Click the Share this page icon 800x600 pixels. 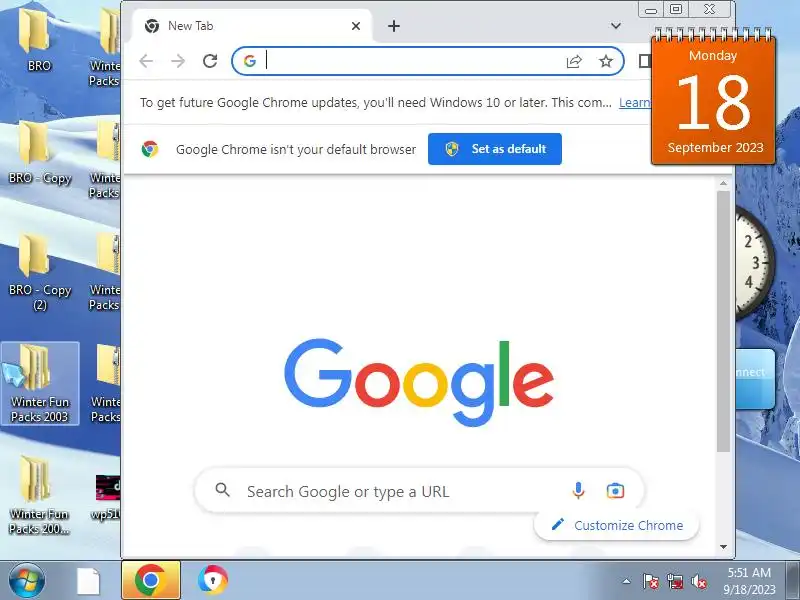click(574, 61)
